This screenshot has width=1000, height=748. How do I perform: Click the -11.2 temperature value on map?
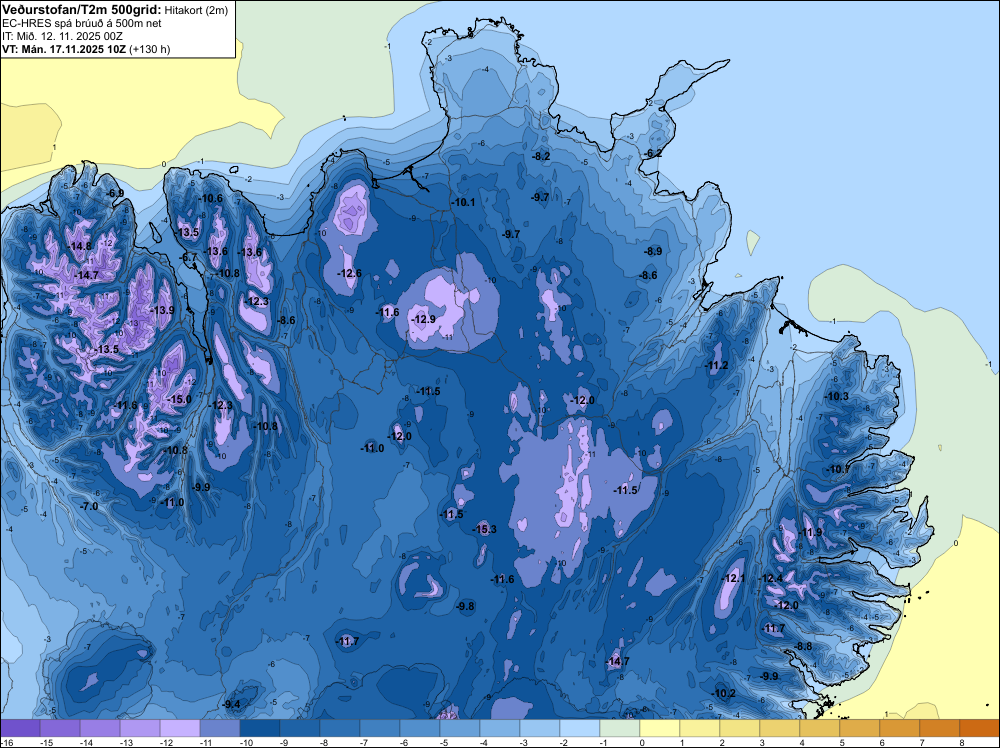coord(716,365)
